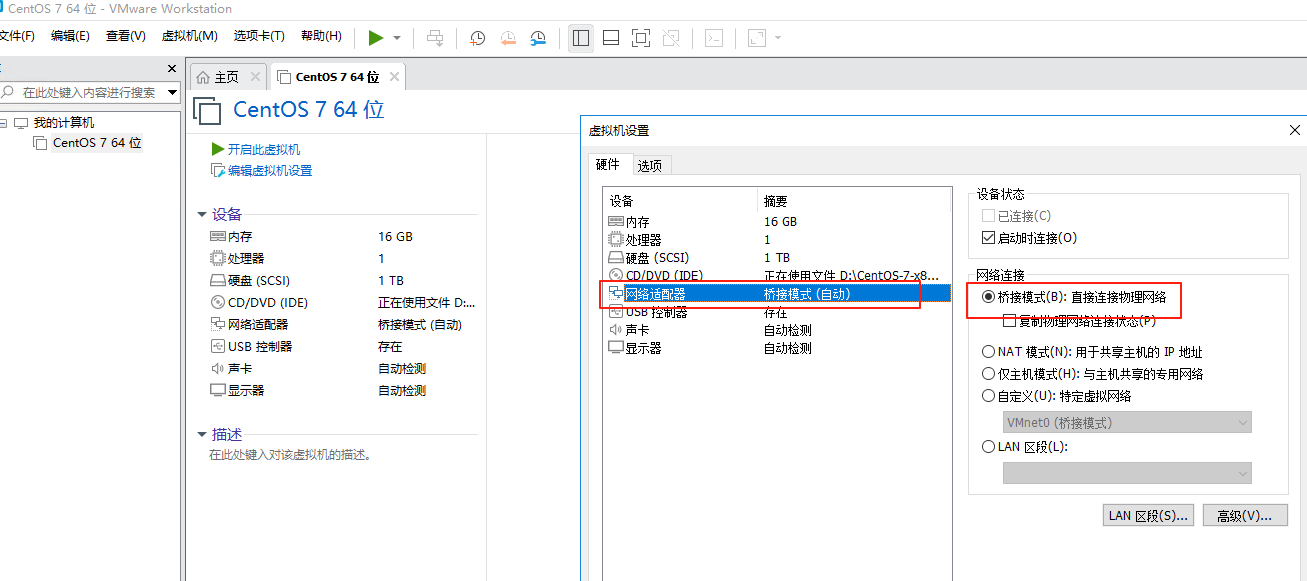Viewport: 1307px width, 581px height.
Task: Click the Enter Full Screen mode icon
Action: (641, 37)
